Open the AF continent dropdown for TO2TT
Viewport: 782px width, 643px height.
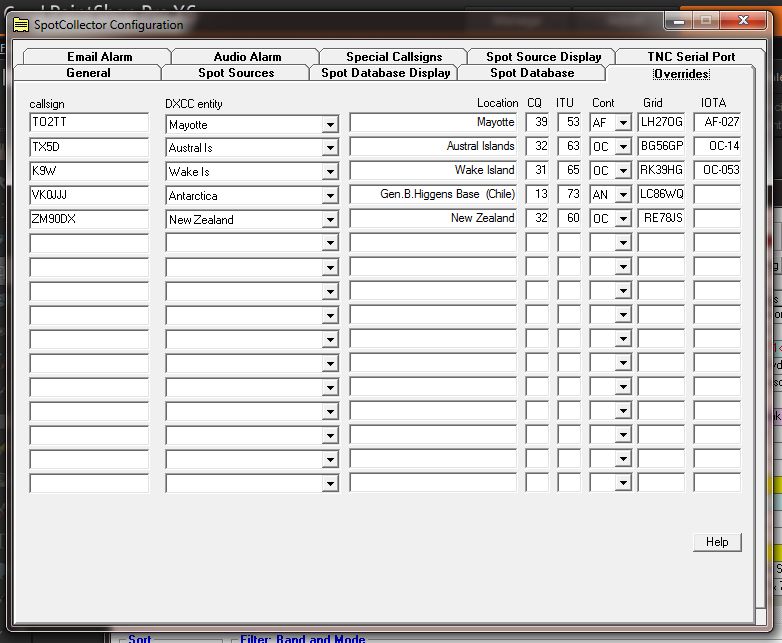coord(623,123)
